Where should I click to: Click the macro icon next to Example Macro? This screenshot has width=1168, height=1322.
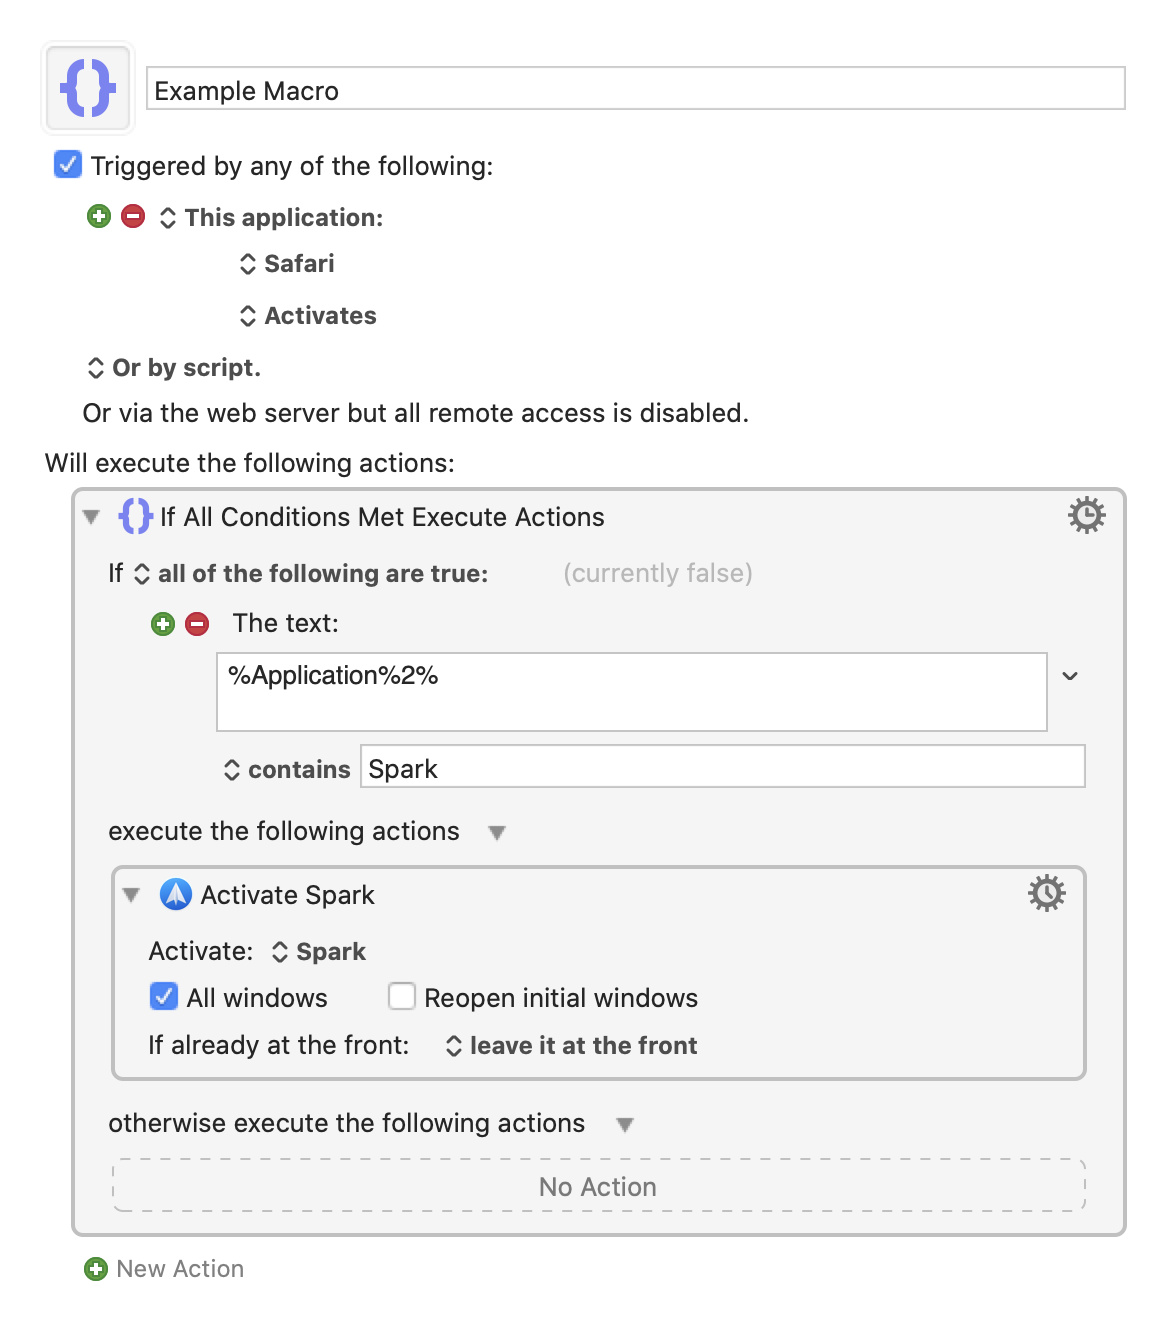[x=88, y=88]
